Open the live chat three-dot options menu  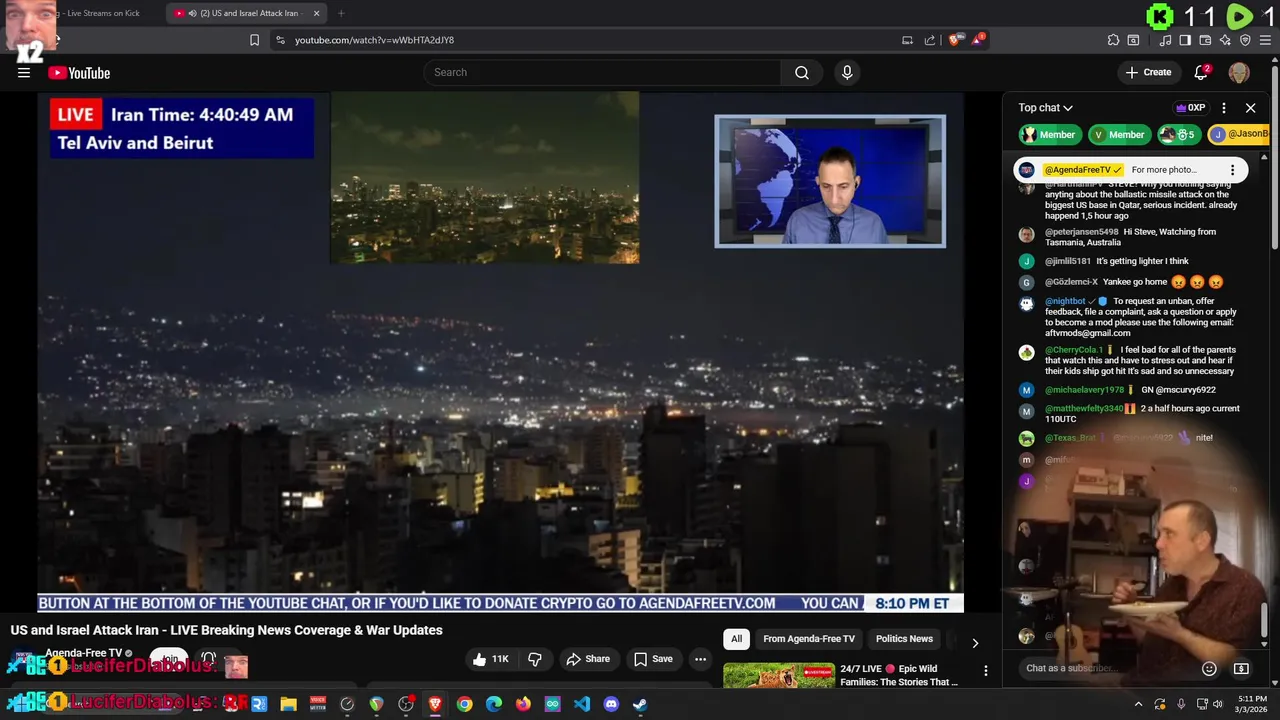tap(1224, 108)
